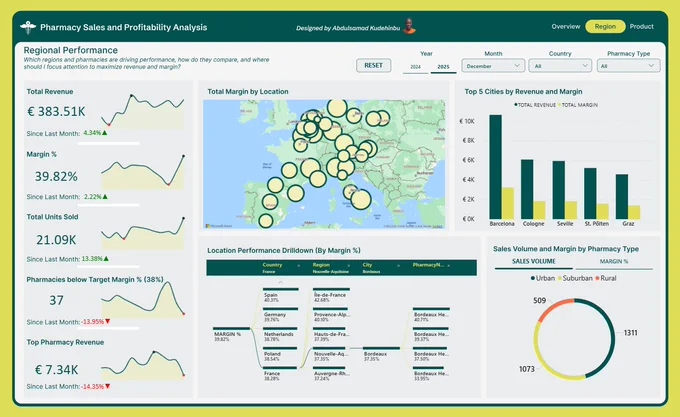The height and width of the screenshot is (417, 680).
Task: Click red down arrow beside -14.35%
Action: (x=108, y=386)
